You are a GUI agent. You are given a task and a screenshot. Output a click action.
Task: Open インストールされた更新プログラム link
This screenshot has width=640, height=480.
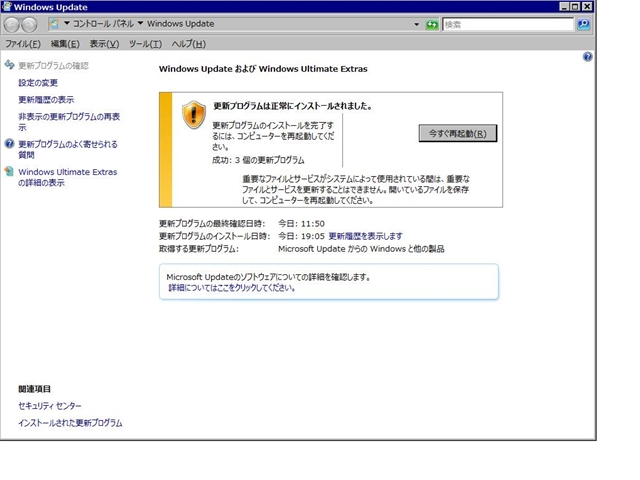tap(70, 423)
